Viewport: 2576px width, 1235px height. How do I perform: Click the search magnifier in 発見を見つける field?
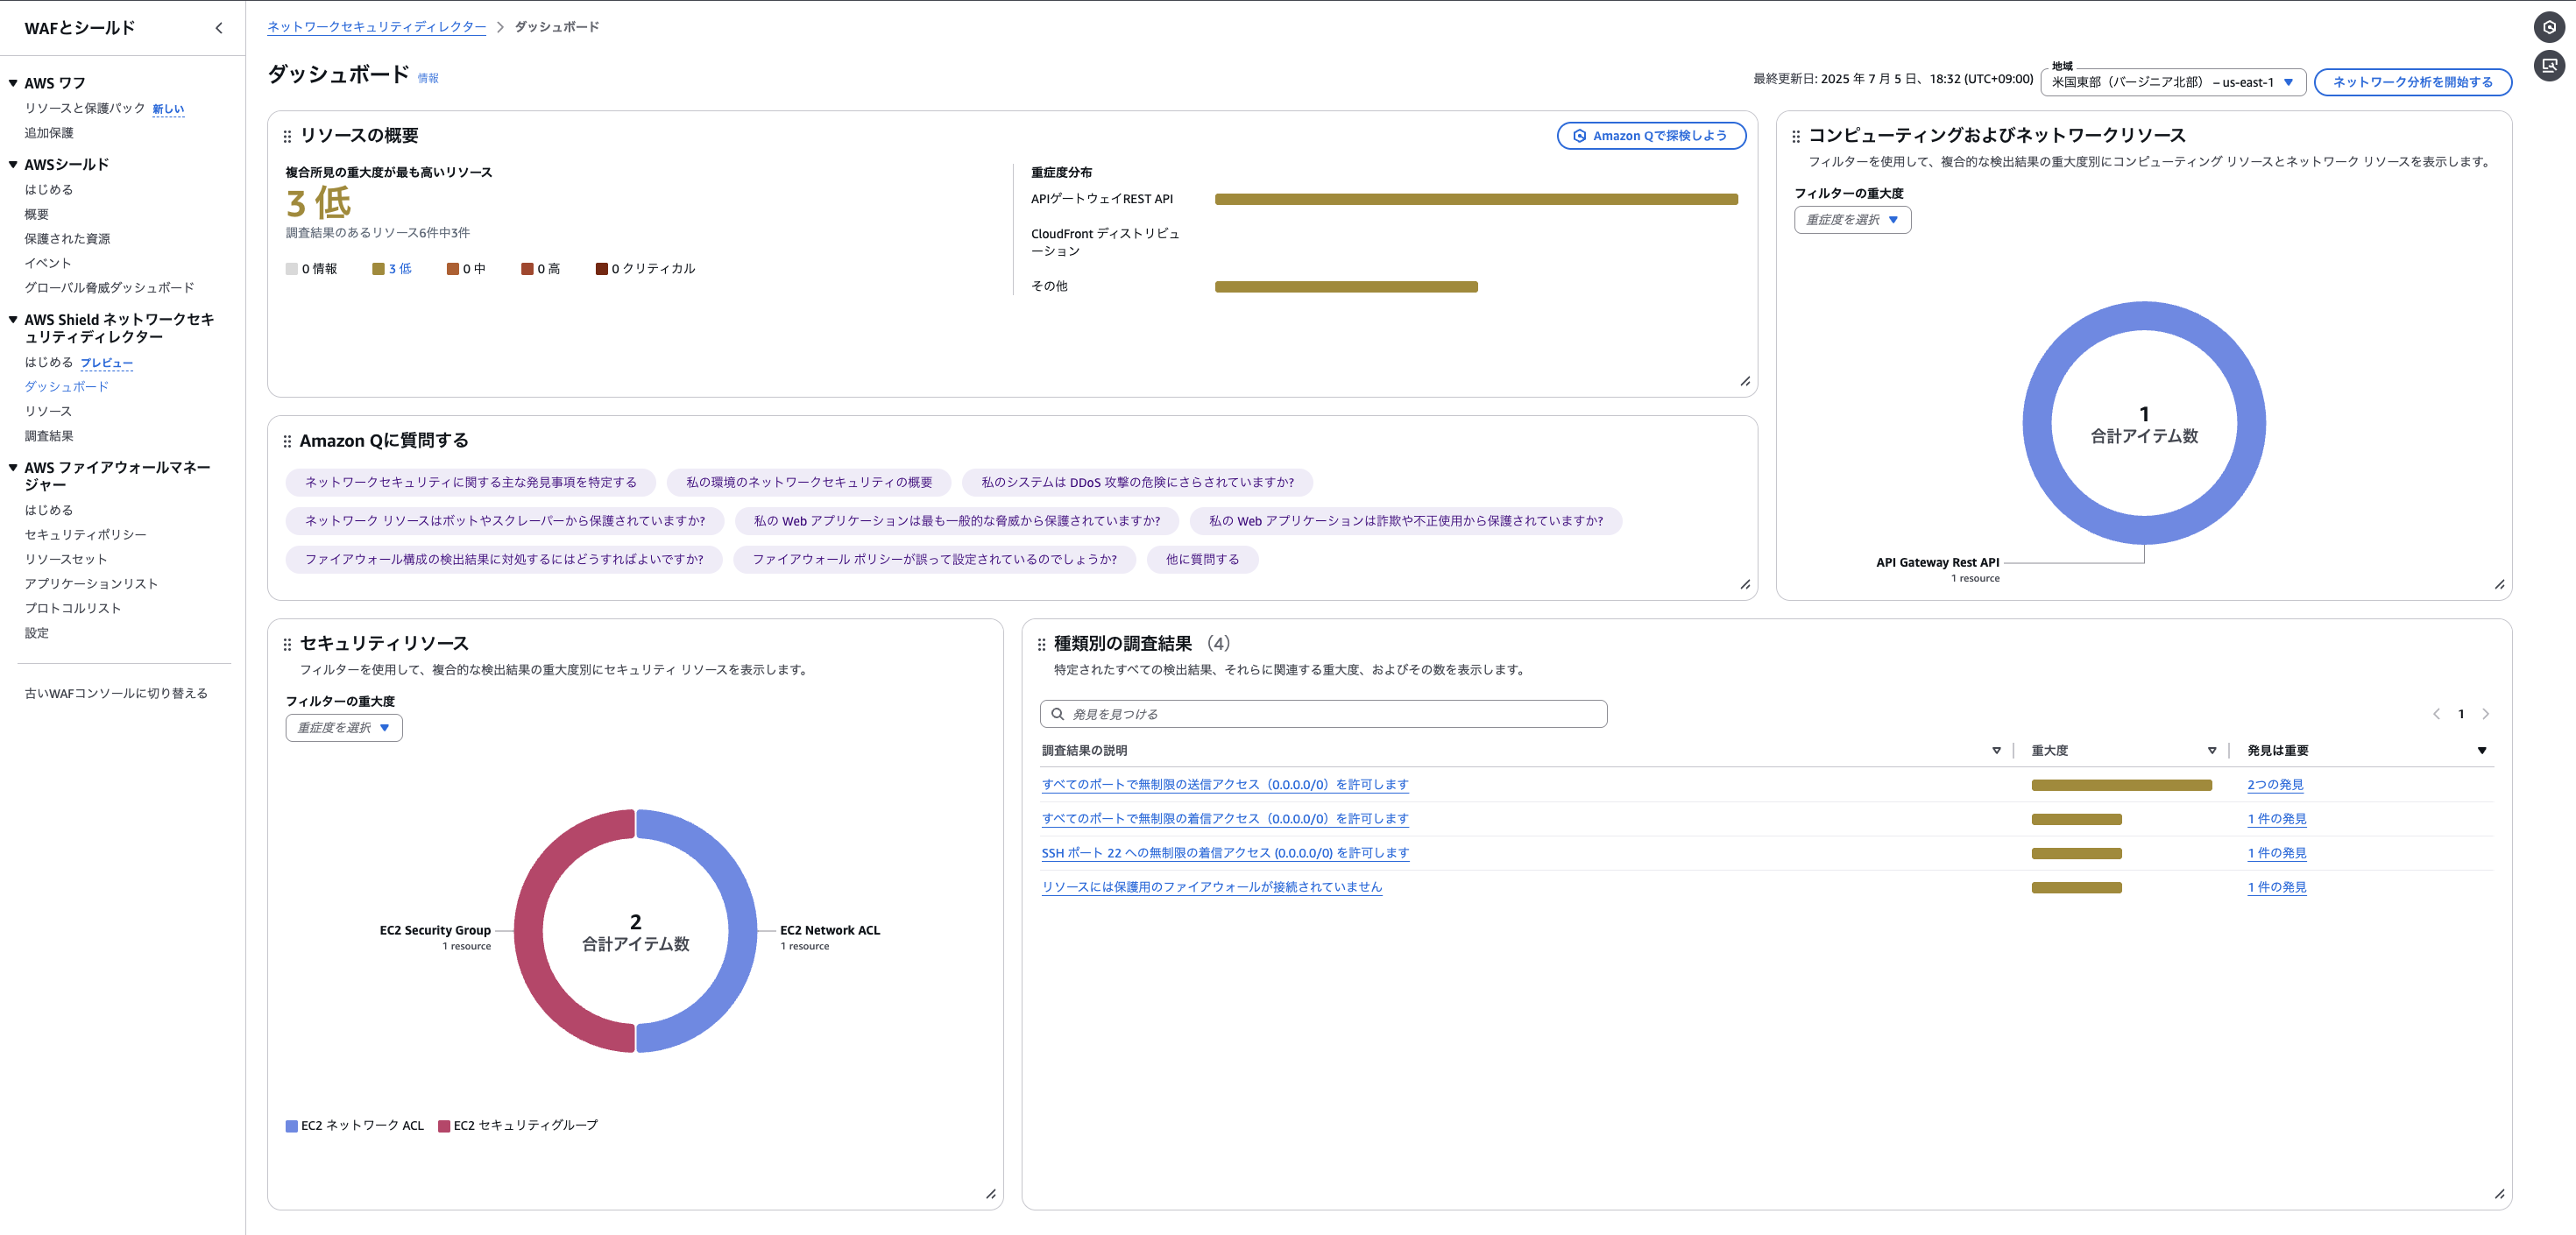click(1057, 714)
